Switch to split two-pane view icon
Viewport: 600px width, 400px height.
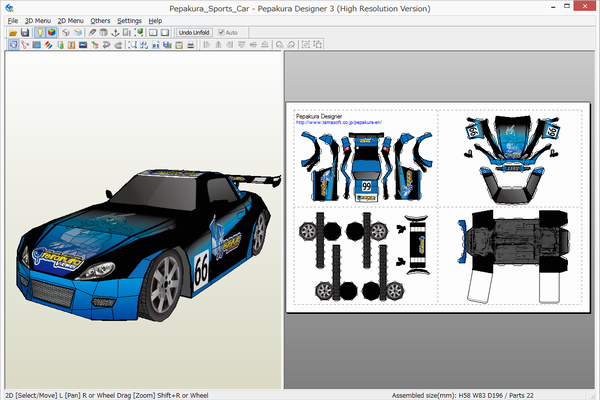pos(153,33)
